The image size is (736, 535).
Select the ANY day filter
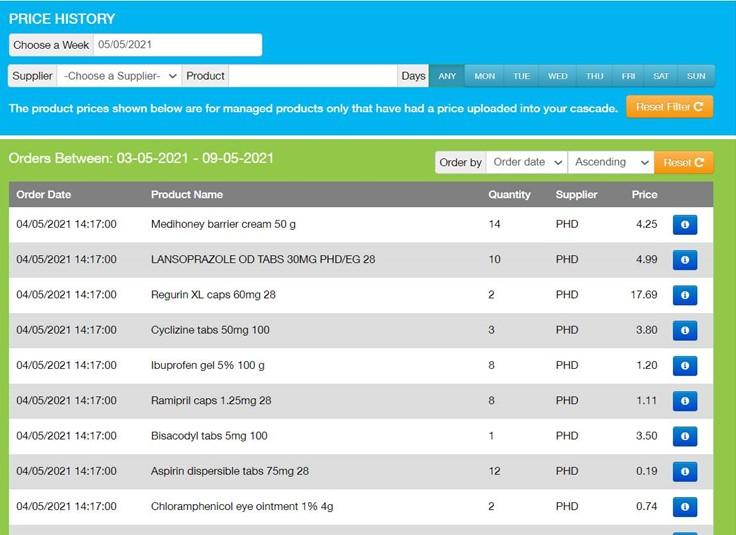[447, 76]
